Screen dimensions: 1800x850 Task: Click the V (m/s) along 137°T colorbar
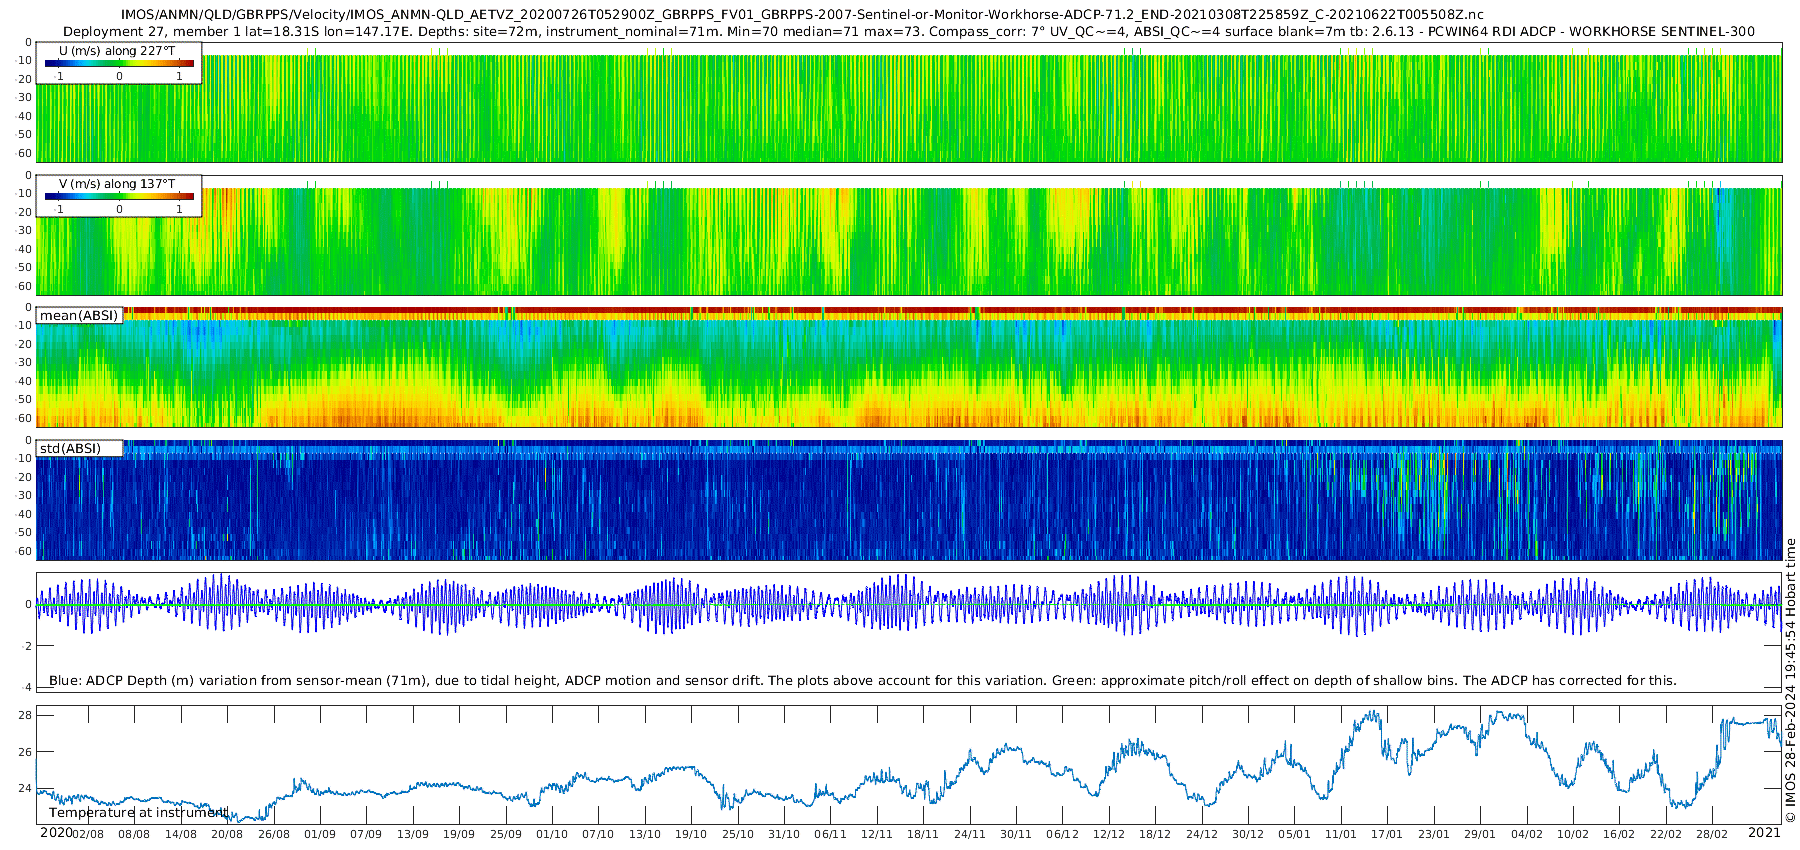[x=119, y=196]
